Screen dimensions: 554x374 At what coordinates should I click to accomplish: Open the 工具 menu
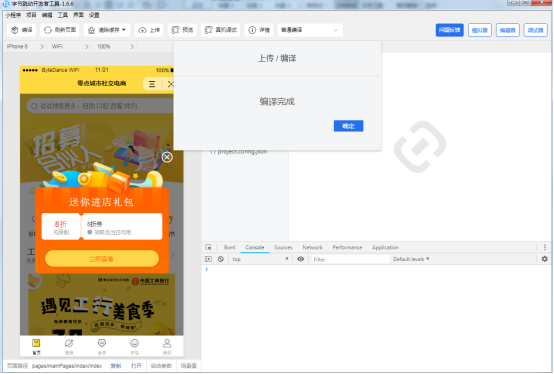coord(63,15)
